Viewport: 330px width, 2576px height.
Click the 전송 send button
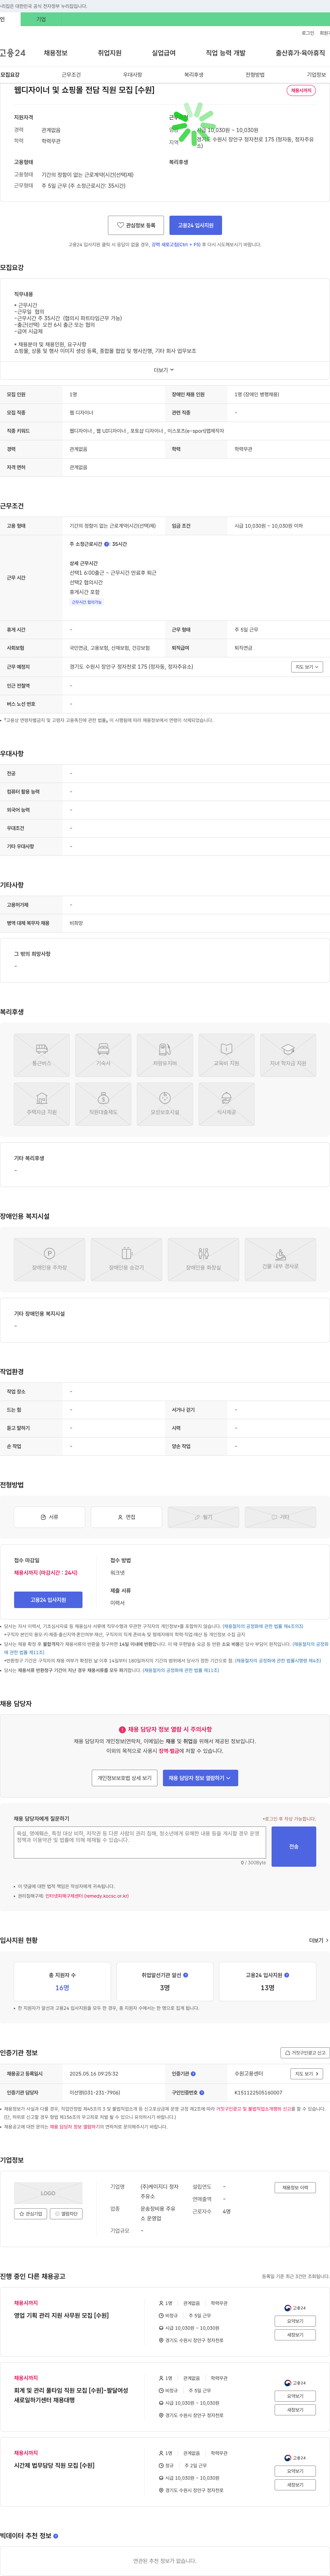(294, 1846)
